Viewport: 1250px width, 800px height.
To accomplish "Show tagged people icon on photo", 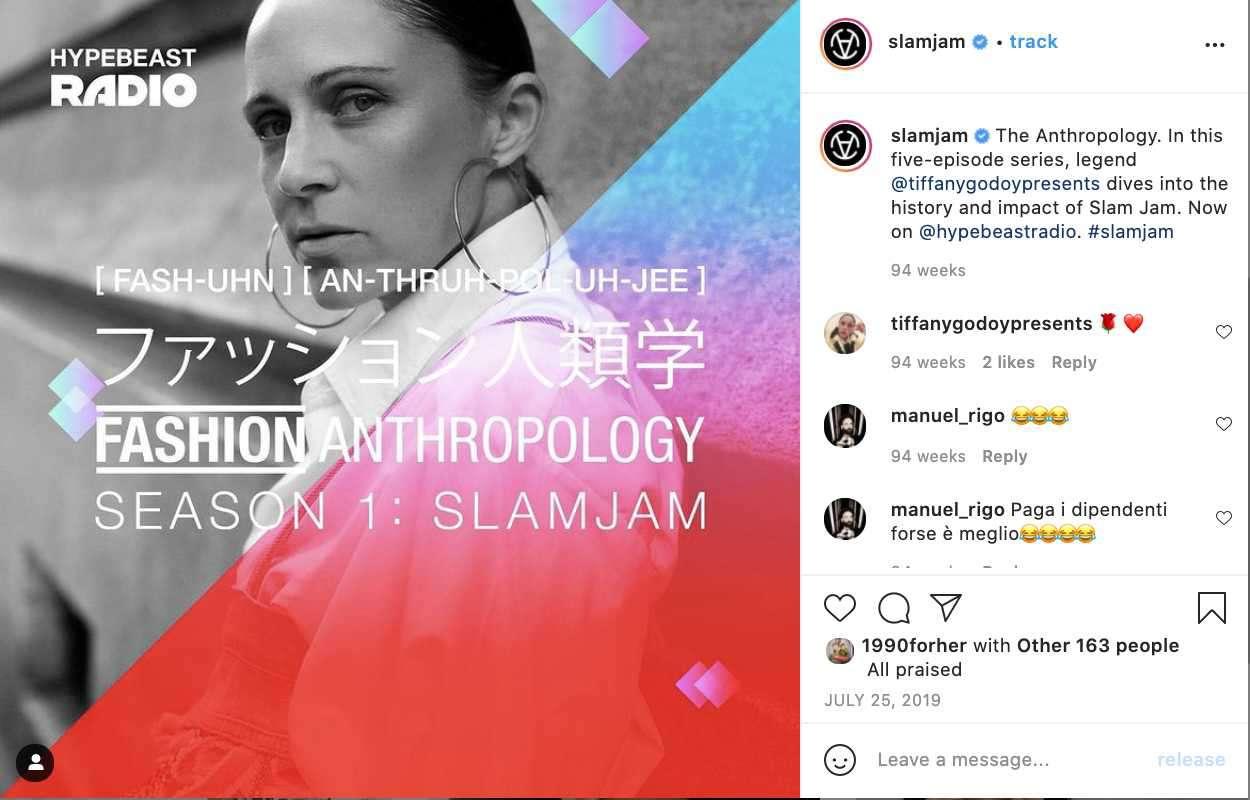I will tap(36, 763).
